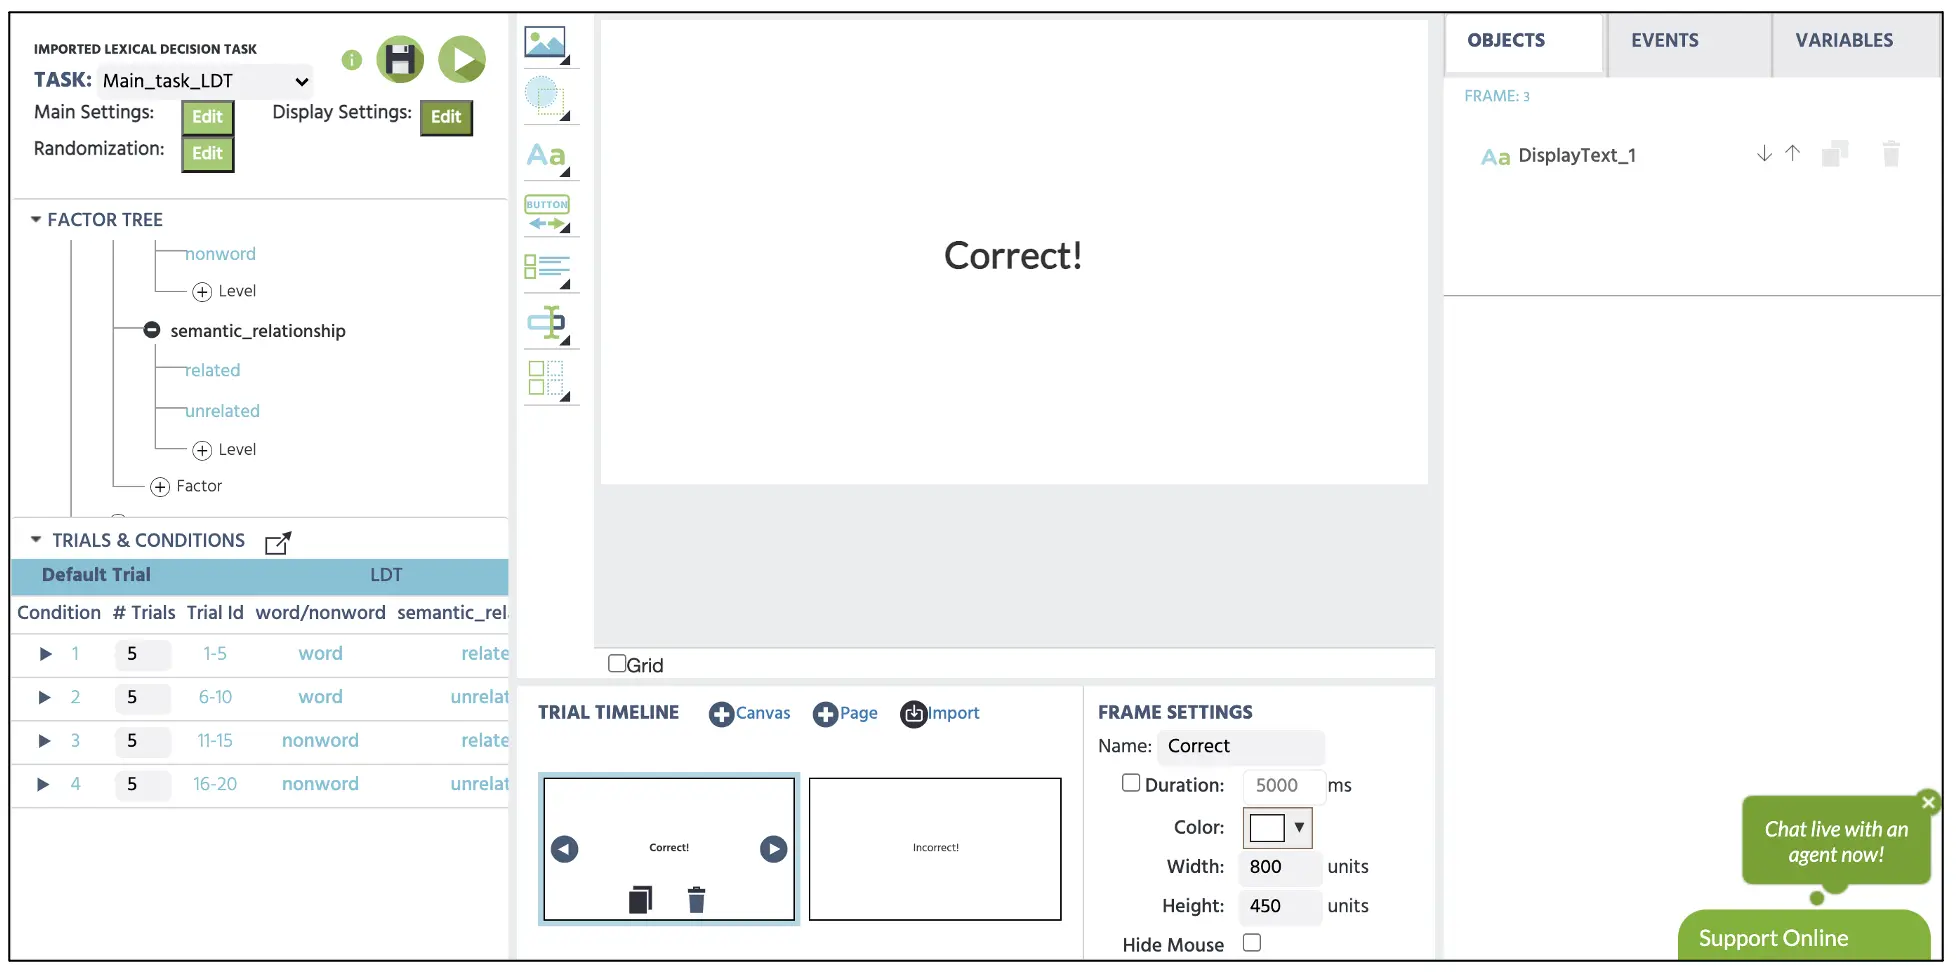Expand condition 3 row

pos(45,741)
